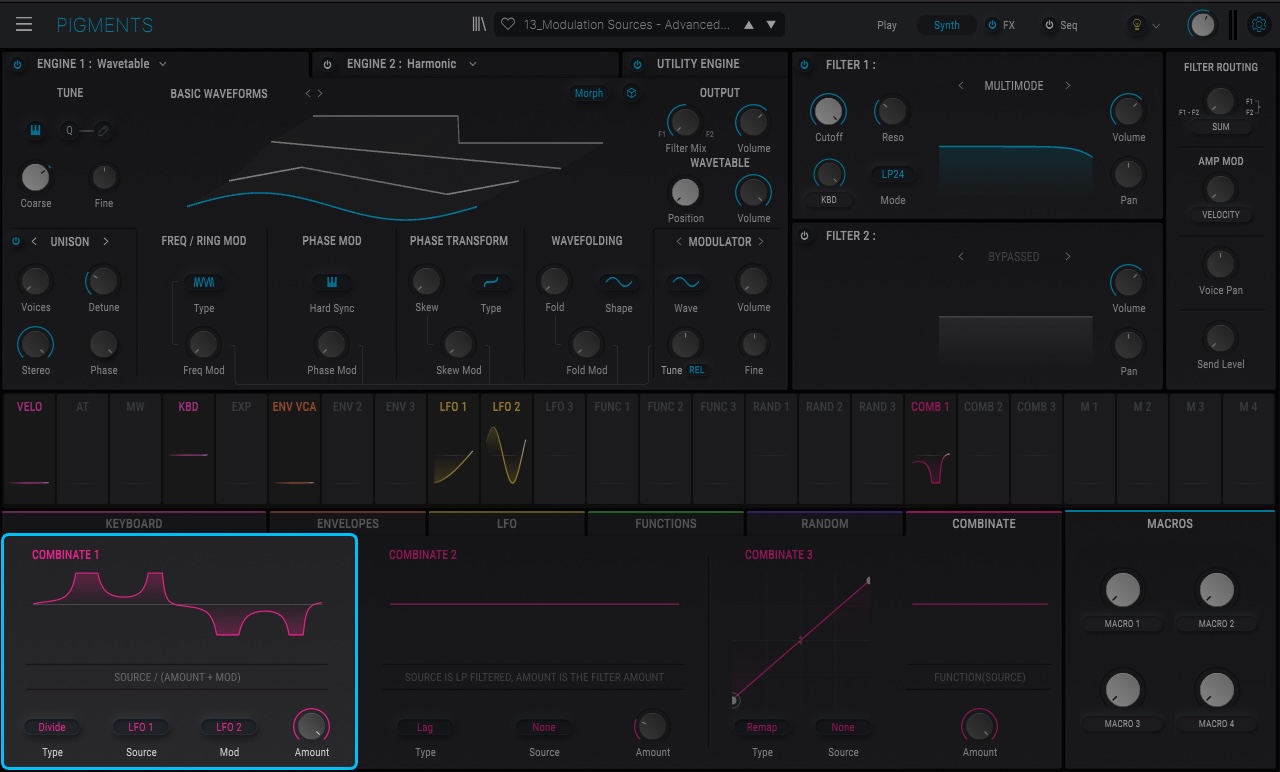1280x772 pixels.
Task: Switch to the Play view
Action: point(887,25)
